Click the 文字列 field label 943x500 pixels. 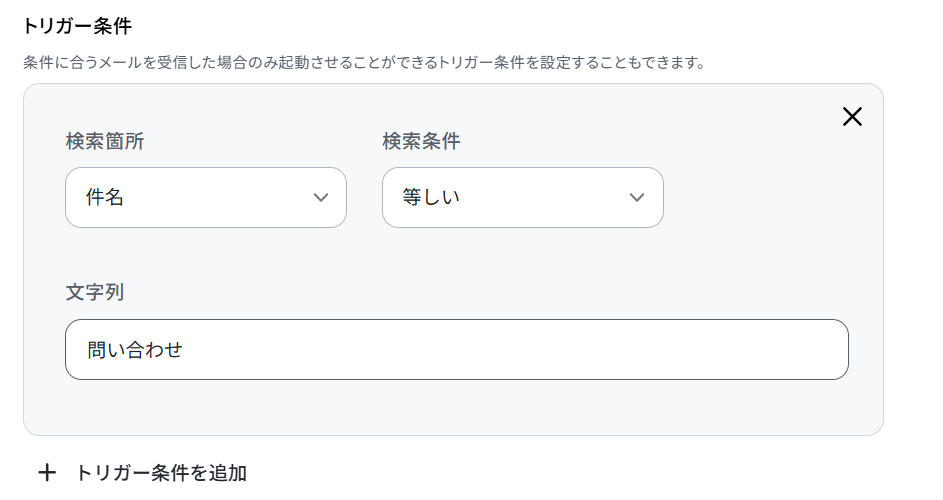(94, 292)
